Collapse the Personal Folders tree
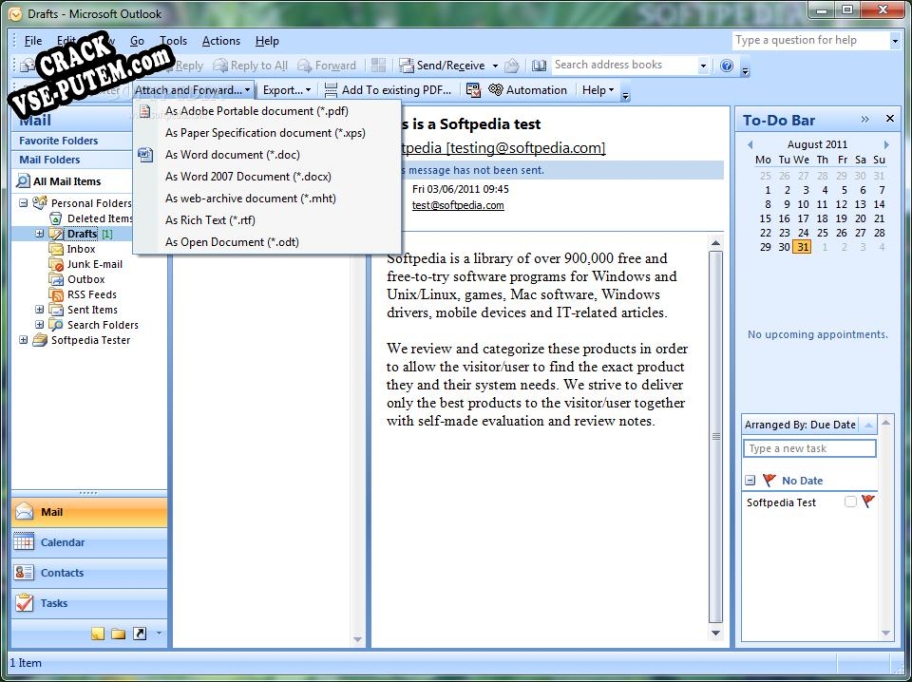Image resolution: width=912 pixels, height=682 pixels. coord(23,203)
